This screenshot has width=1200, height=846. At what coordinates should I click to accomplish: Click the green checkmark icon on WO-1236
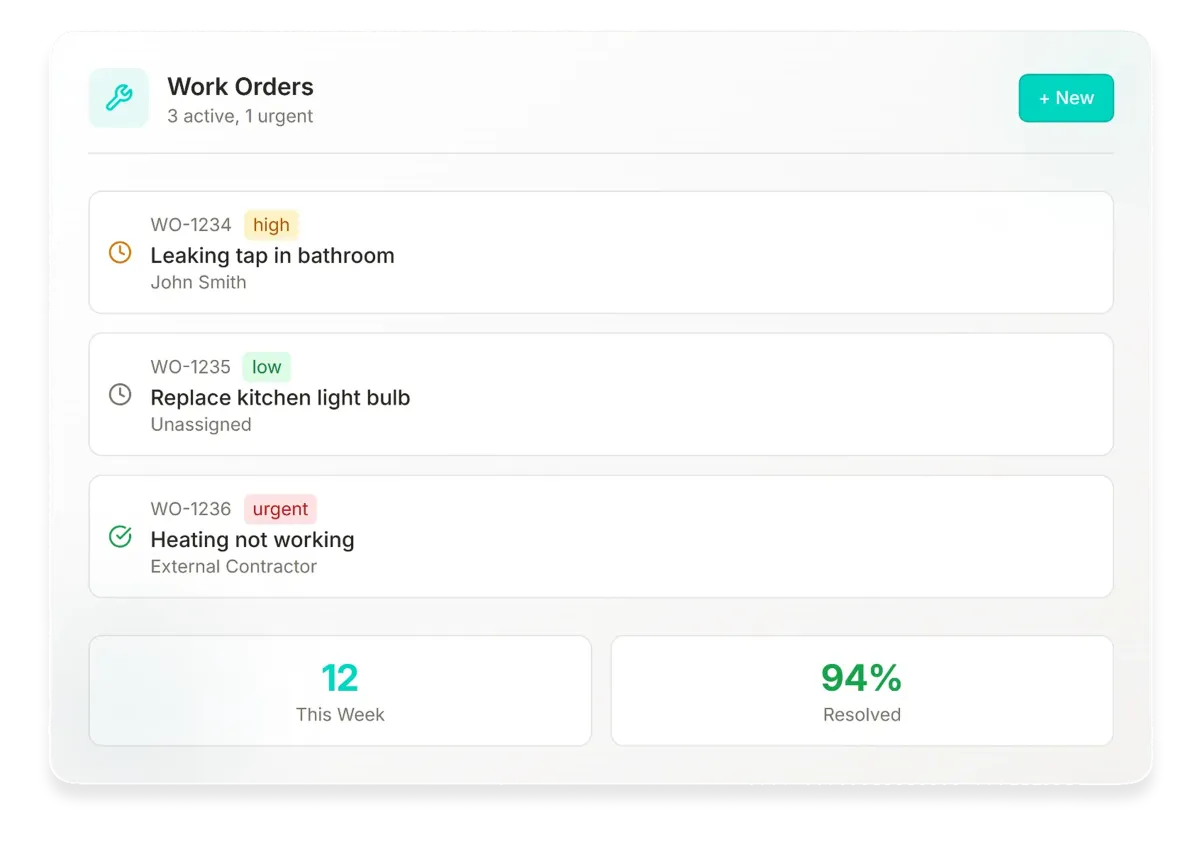(x=120, y=537)
